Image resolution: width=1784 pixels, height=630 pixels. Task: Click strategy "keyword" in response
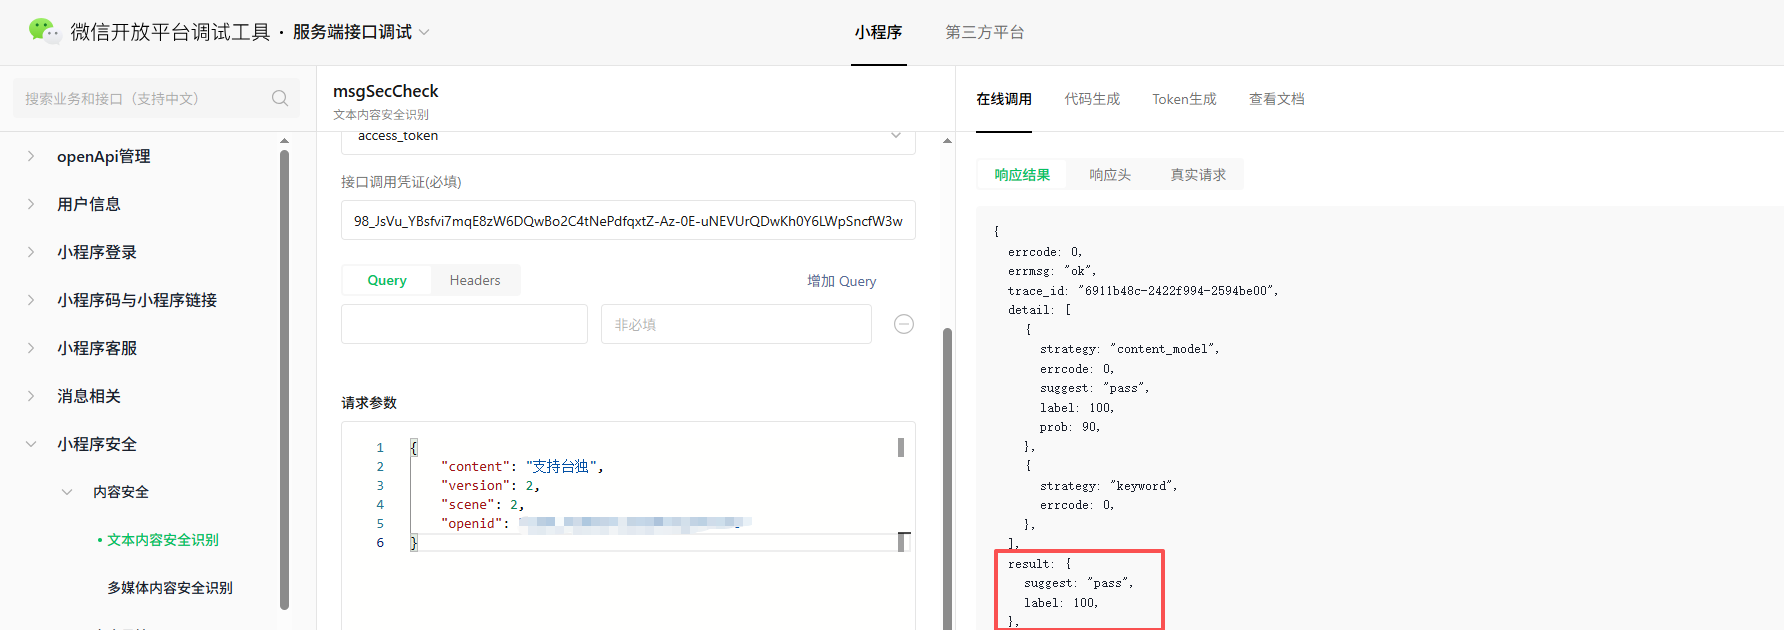(1109, 486)
